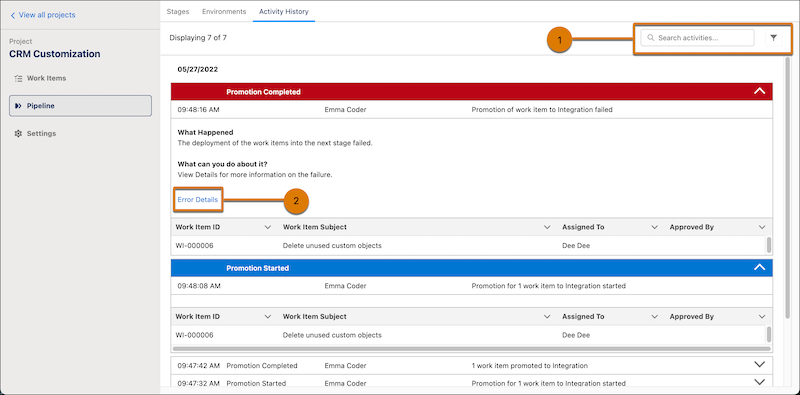
Task: Click the horizontal scrollbar under Promotion Started table
Action: point(471,349)
